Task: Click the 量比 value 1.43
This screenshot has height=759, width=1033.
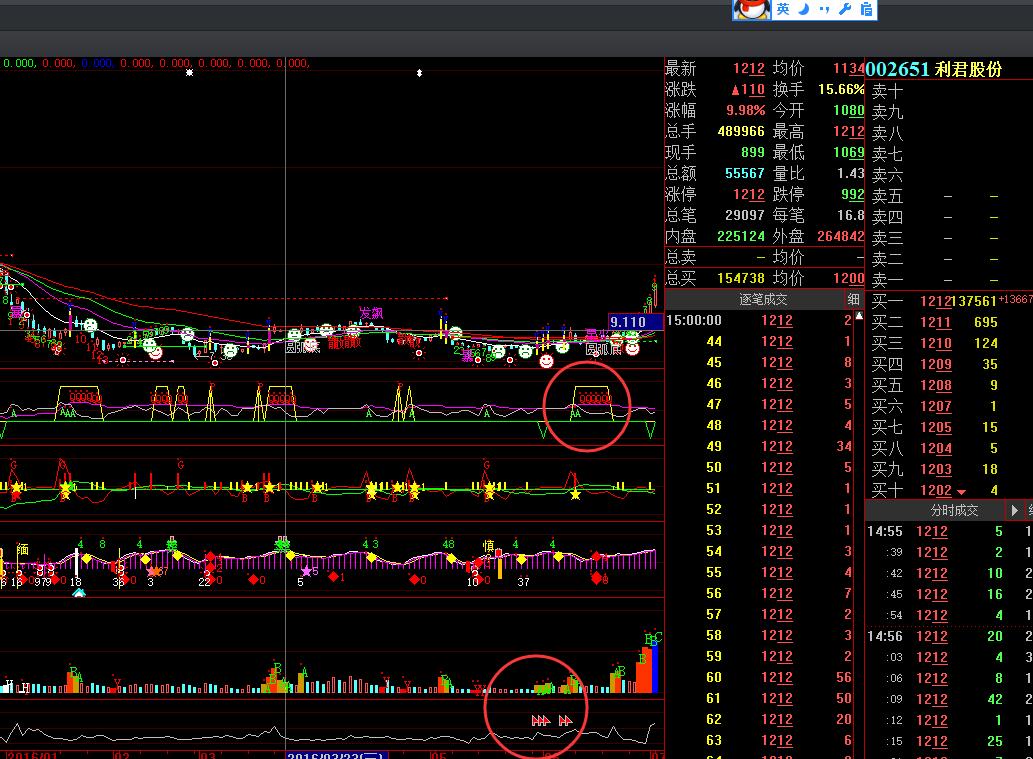Action: [851, 173]
